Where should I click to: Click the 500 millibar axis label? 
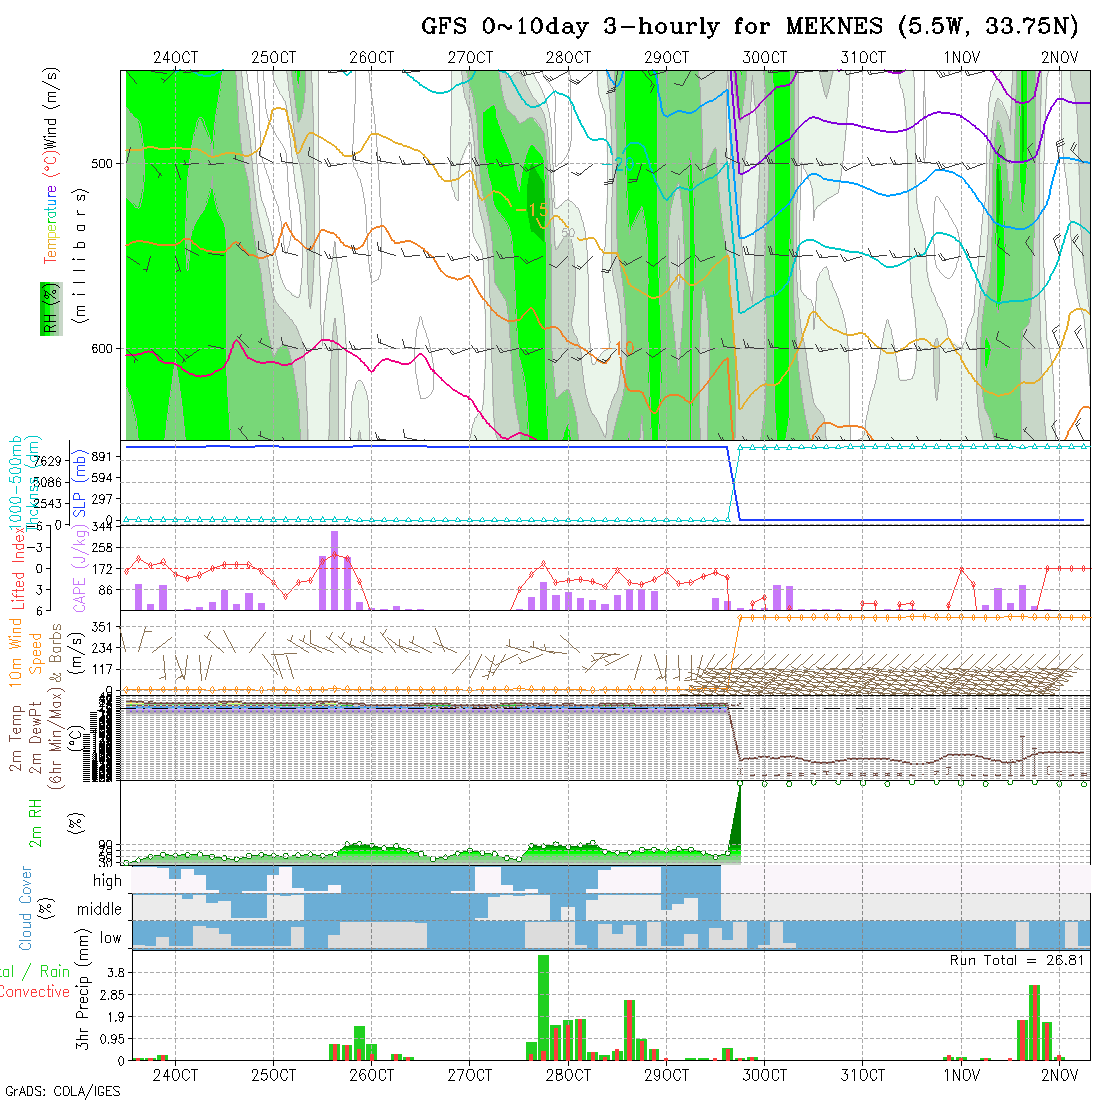[106, 163]
